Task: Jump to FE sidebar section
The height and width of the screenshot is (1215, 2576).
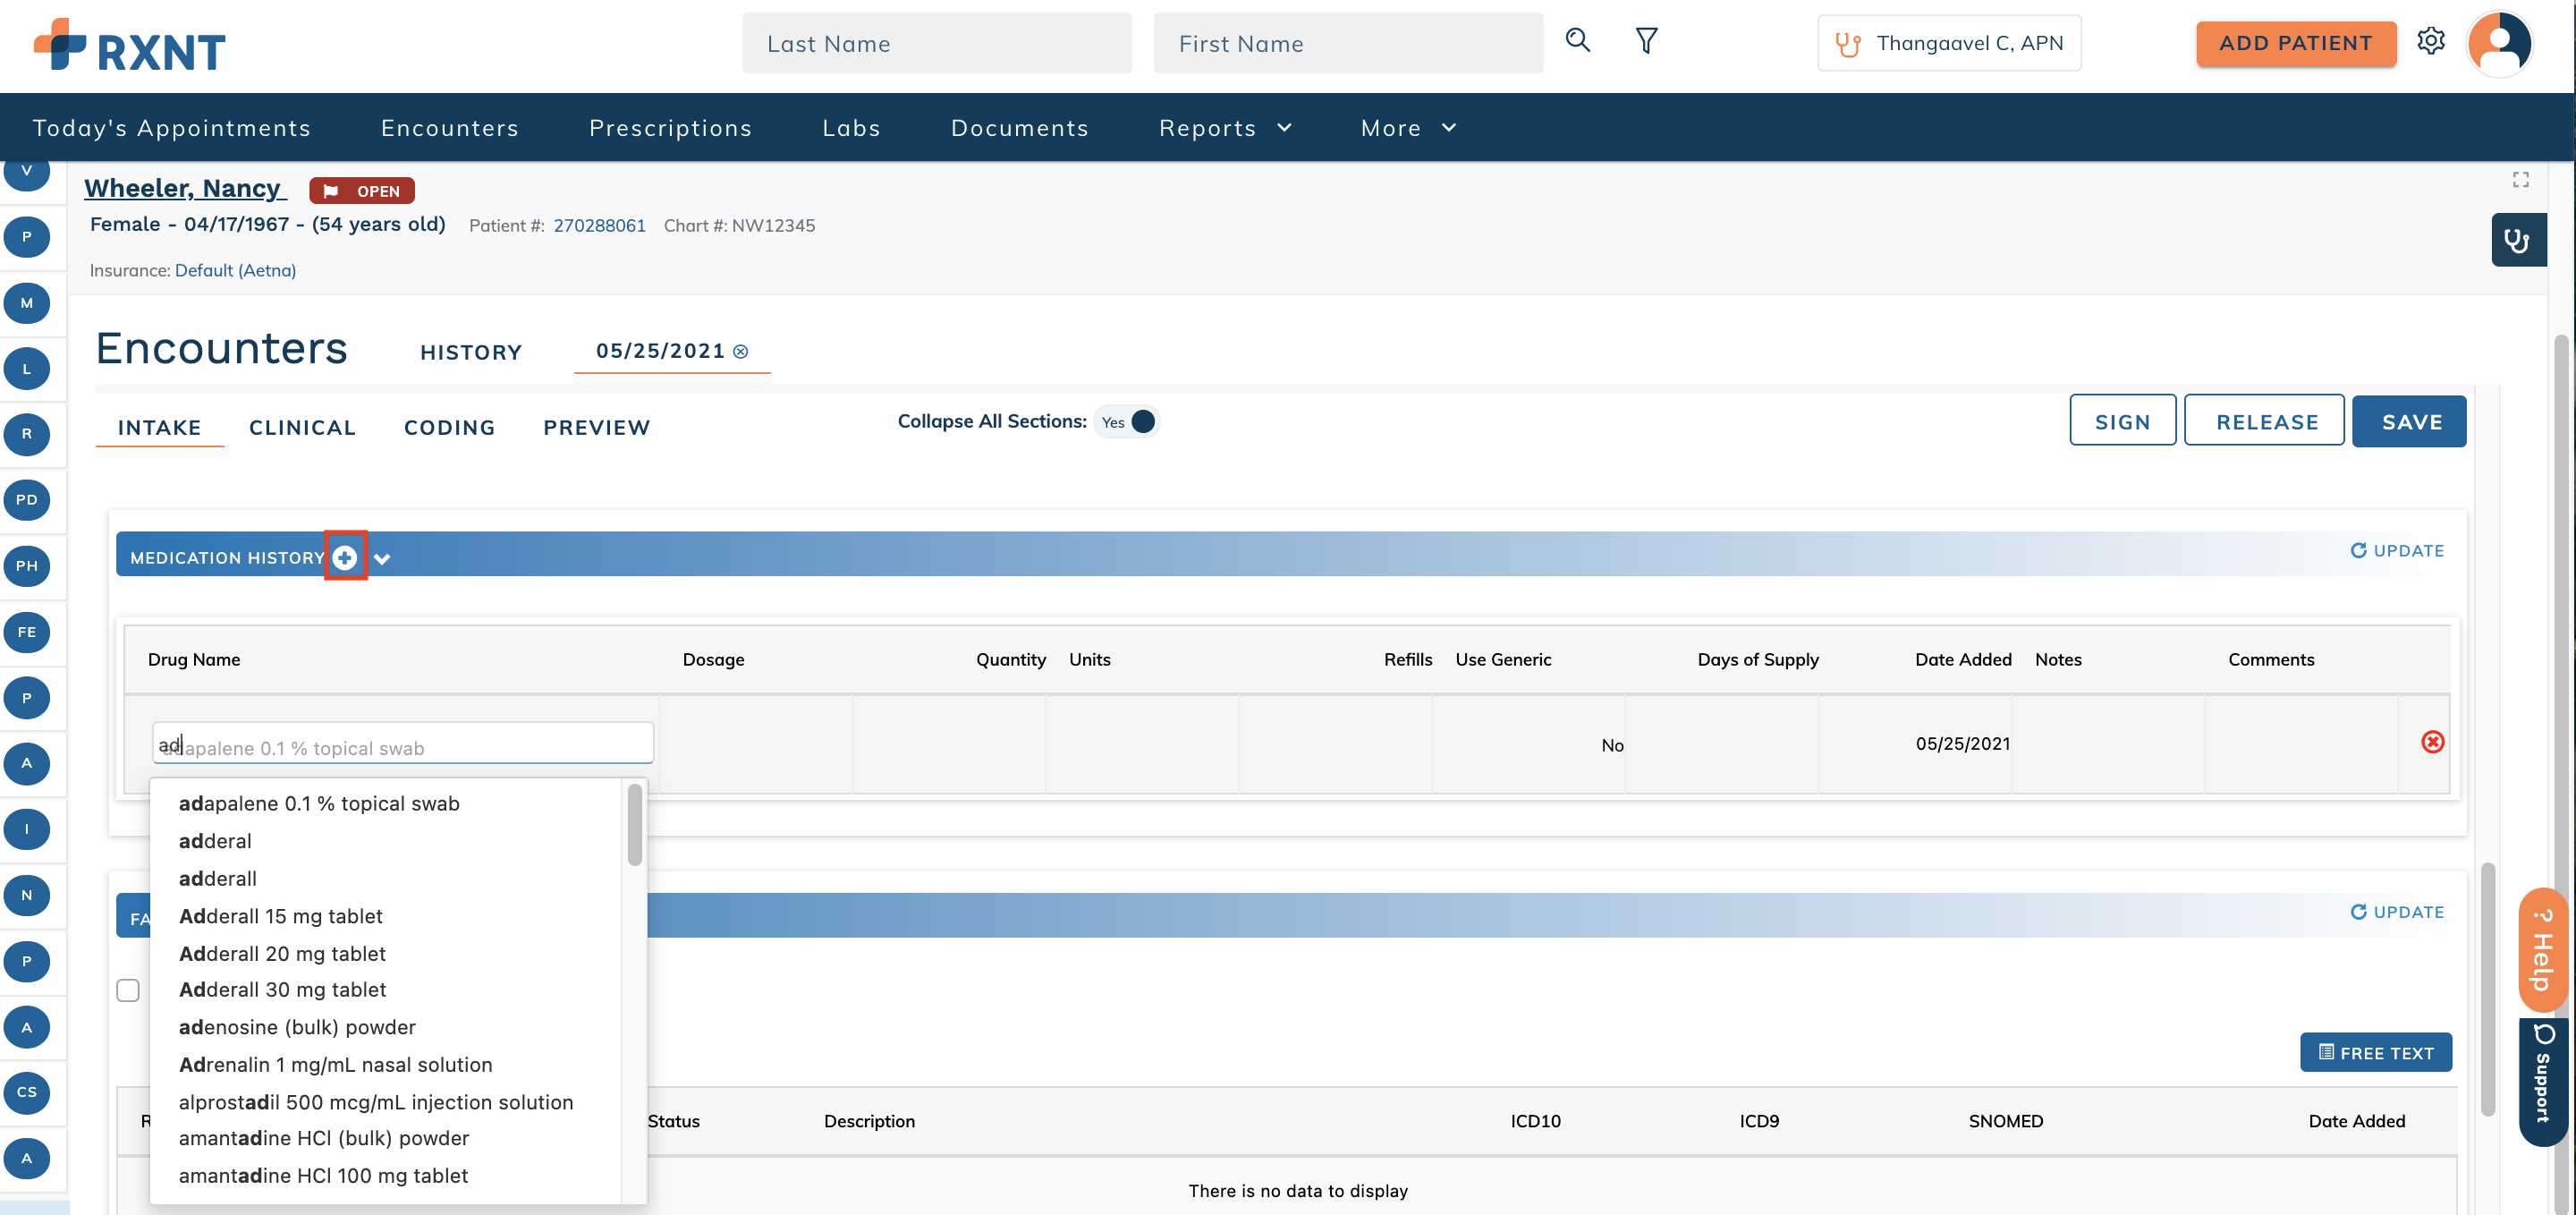Action: (x=27, y=632)
